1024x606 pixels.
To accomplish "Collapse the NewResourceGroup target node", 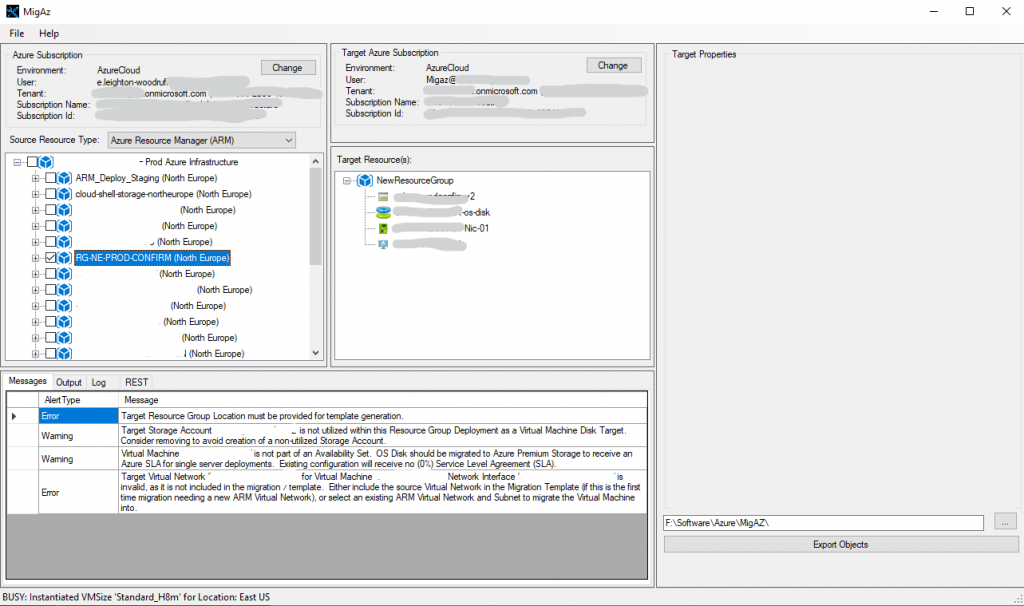I will coord(347,181).
